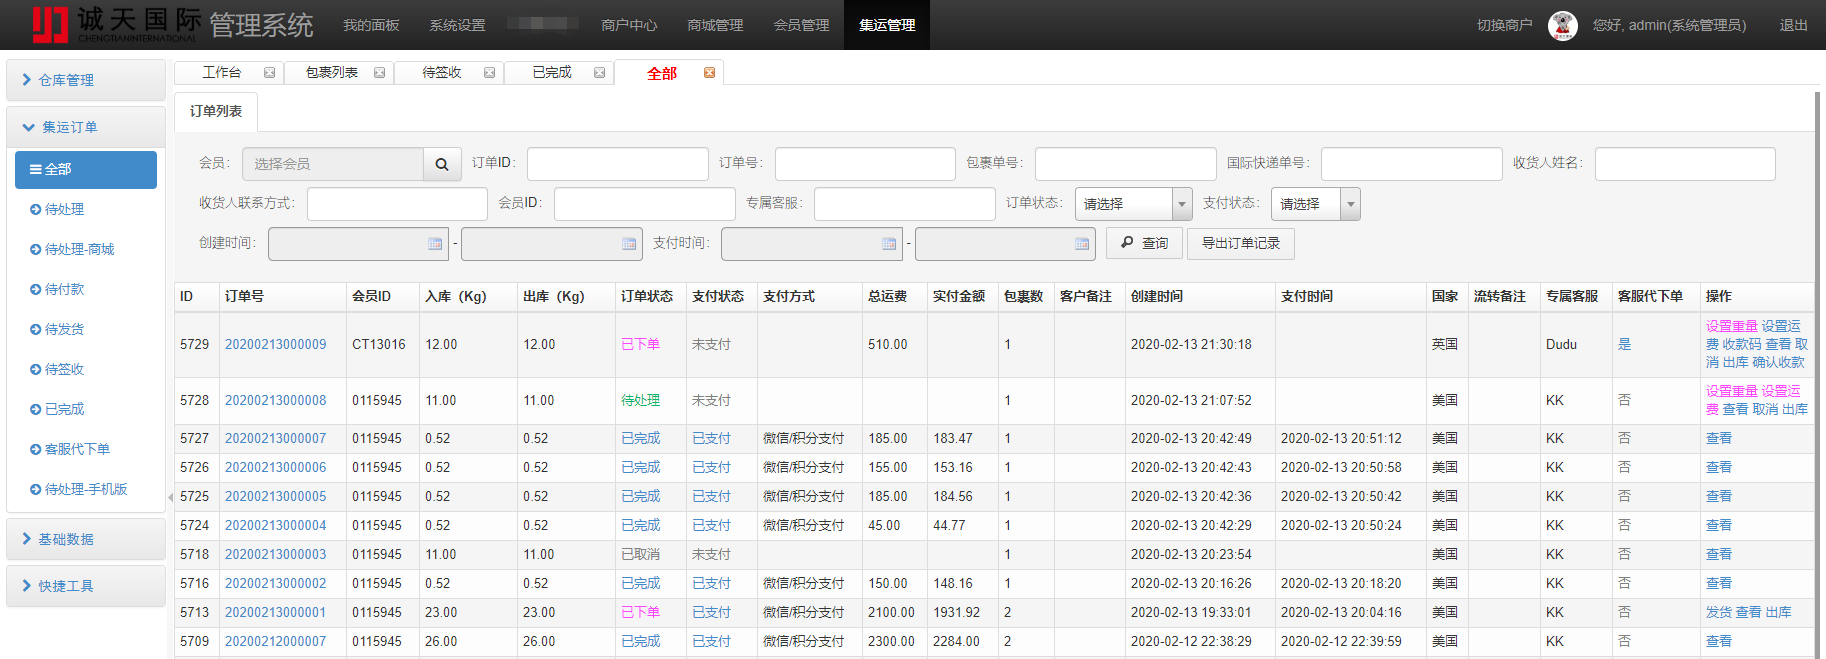Open order 20200213000009 link
Image resolution: width=1826 pixels, height=659 pixels.
(275, 345)
